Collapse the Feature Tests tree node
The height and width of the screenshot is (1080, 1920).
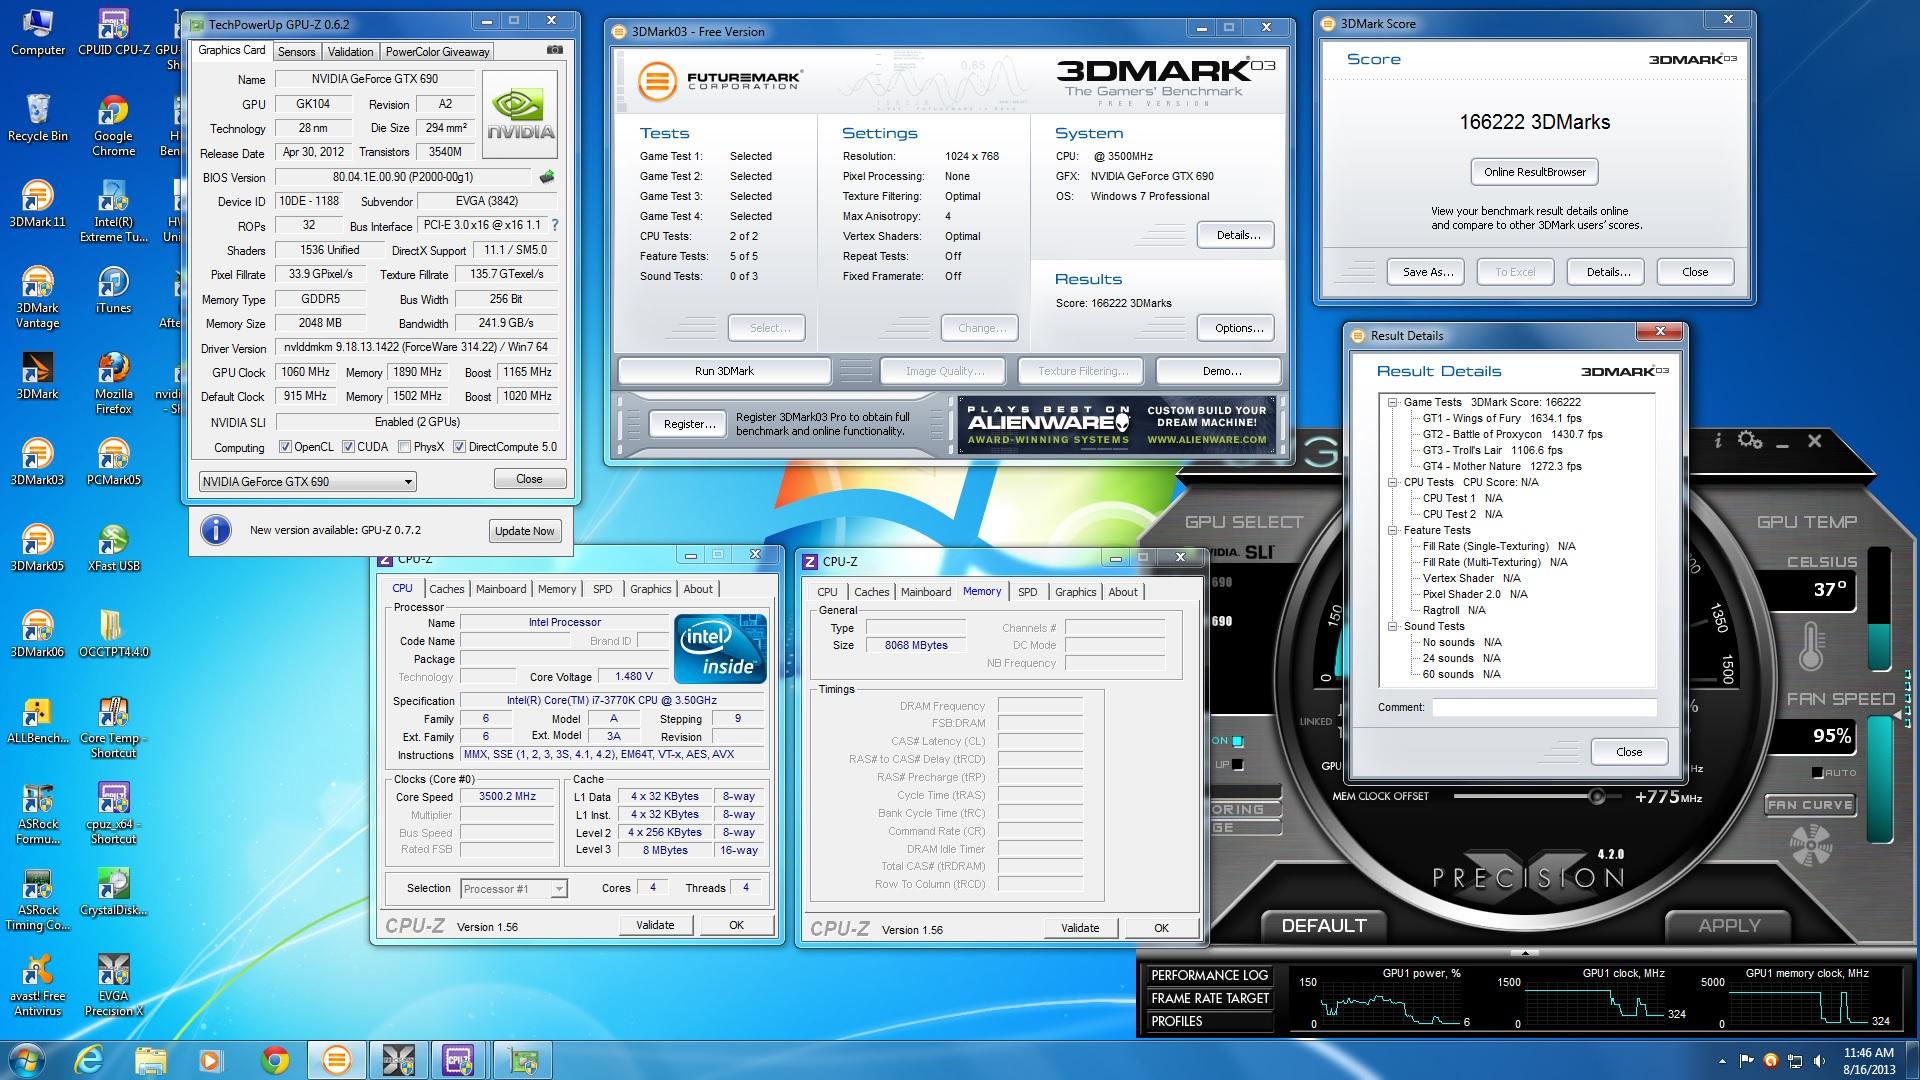[1392, 530]
